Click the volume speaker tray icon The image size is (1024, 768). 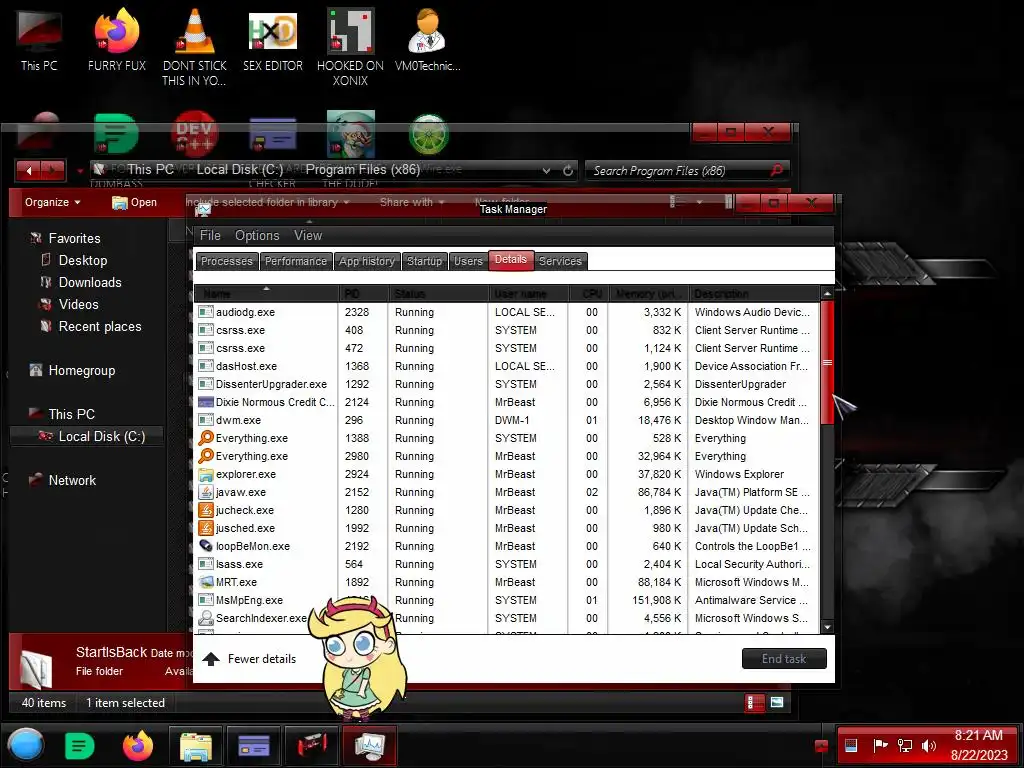pyautogui.click(x=928, y=745)
